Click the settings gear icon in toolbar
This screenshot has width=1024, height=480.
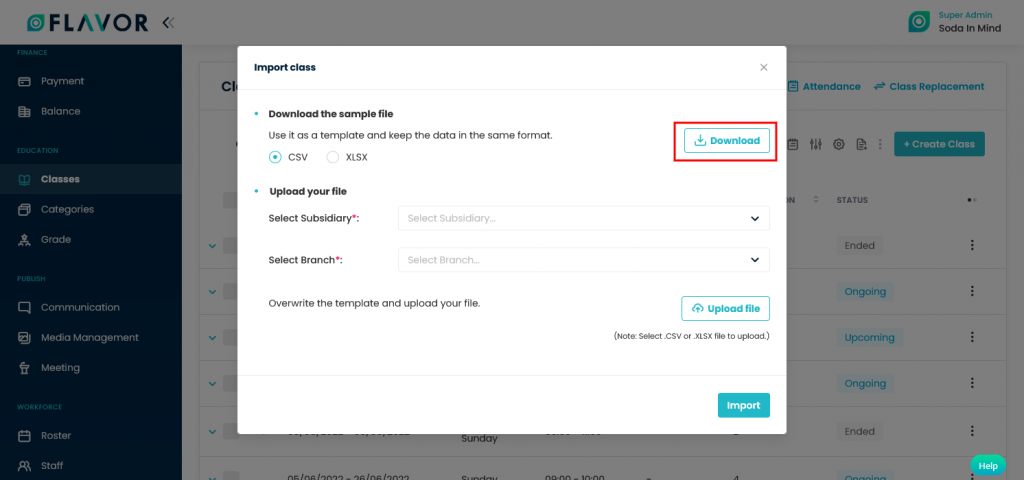[839, 144]
